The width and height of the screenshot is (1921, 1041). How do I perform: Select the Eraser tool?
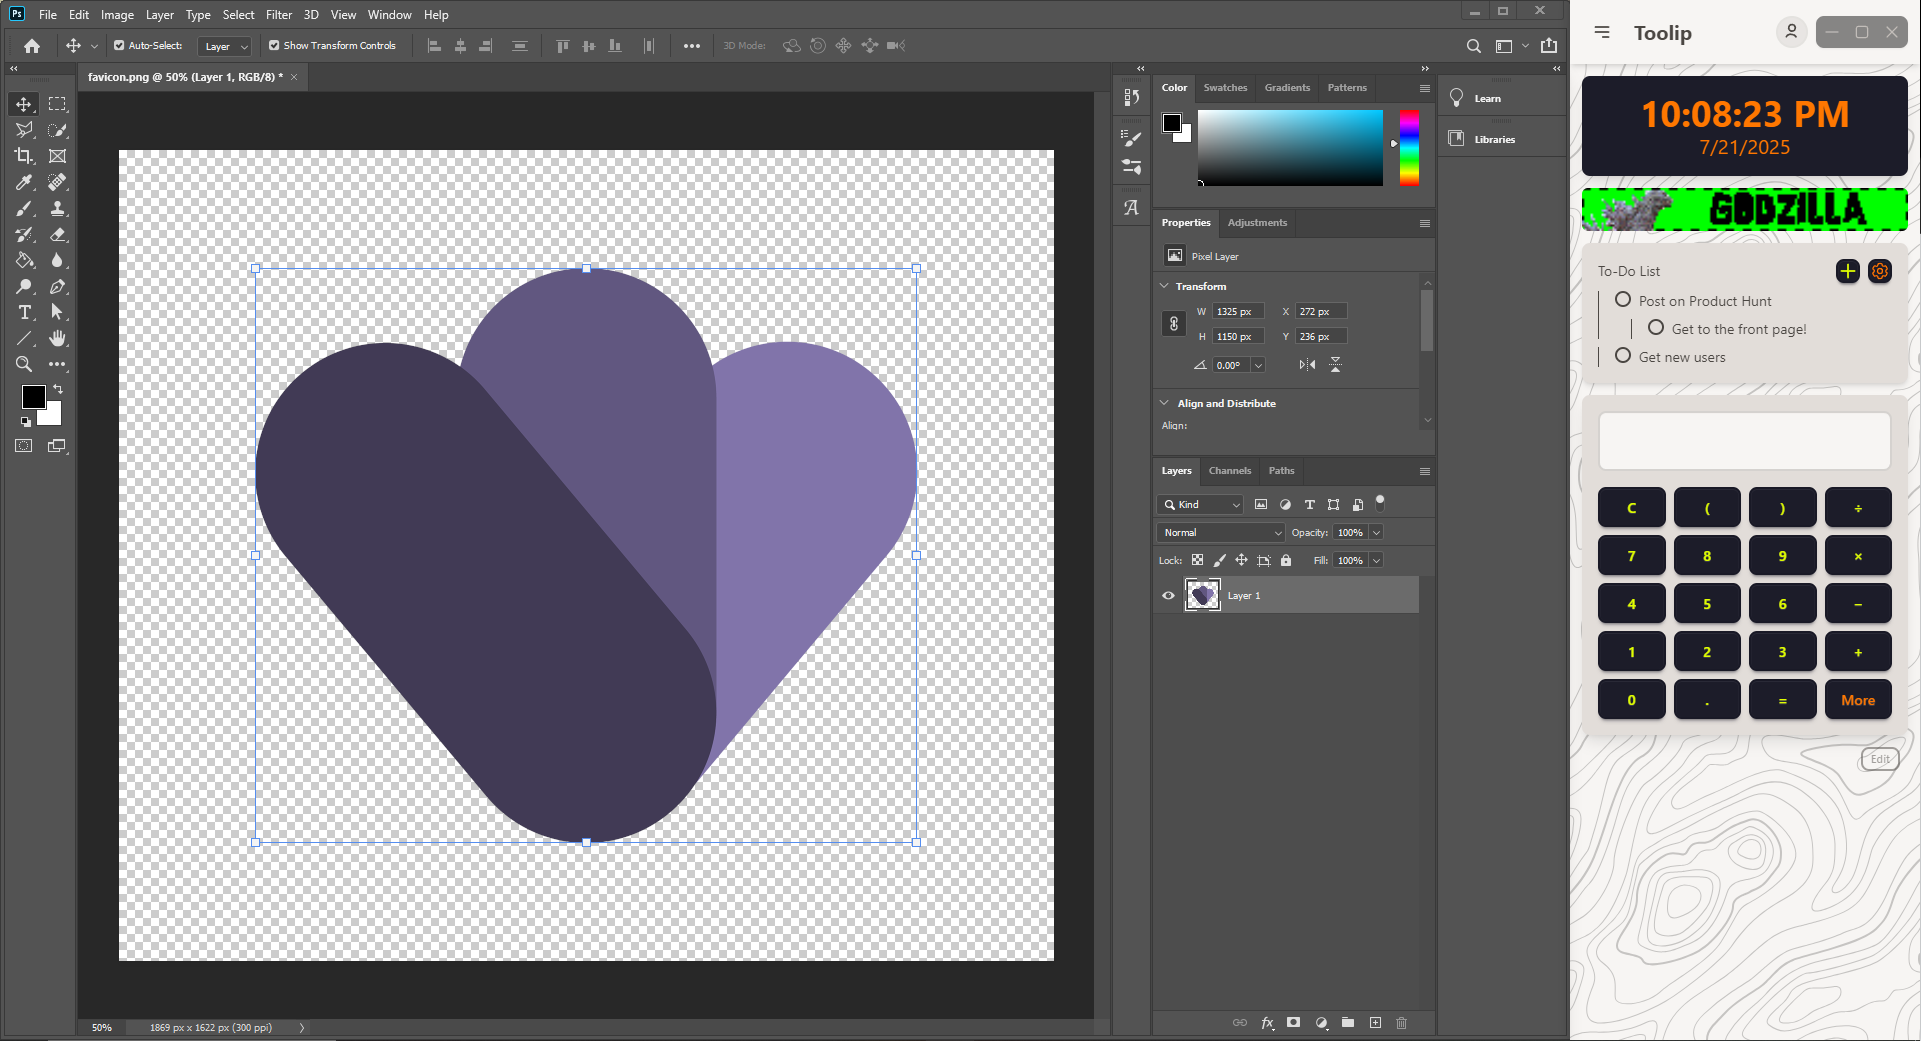[x=58, y=234]
